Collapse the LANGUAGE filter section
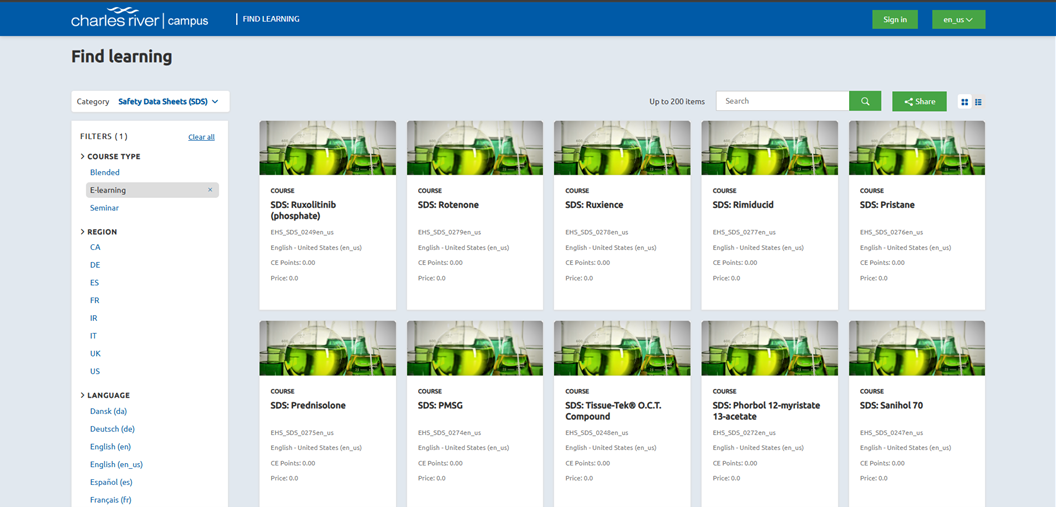Screen dimensions: 1056x507 [105, 395]
